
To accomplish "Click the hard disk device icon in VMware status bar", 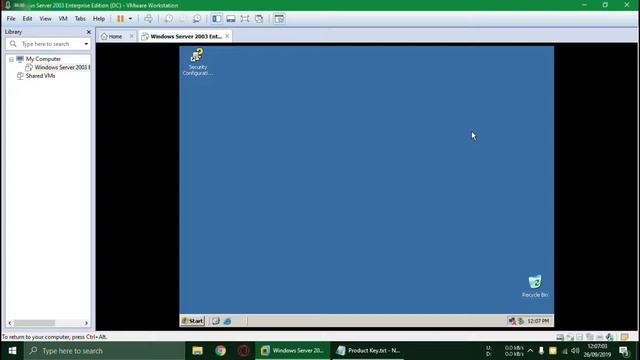I will coord(560,337).
